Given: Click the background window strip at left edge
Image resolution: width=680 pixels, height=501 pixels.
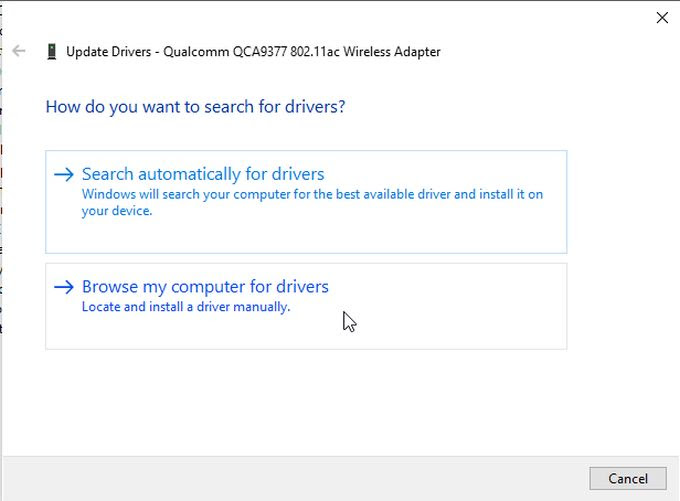Looking at the screenshot, I should [x=2, y=250].
